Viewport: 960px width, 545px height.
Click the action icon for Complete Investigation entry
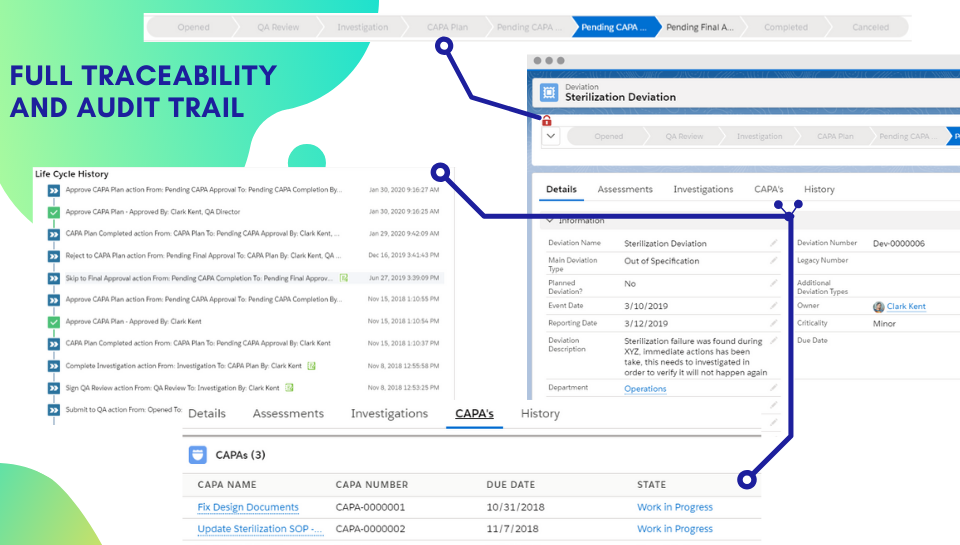coord(54,366)
